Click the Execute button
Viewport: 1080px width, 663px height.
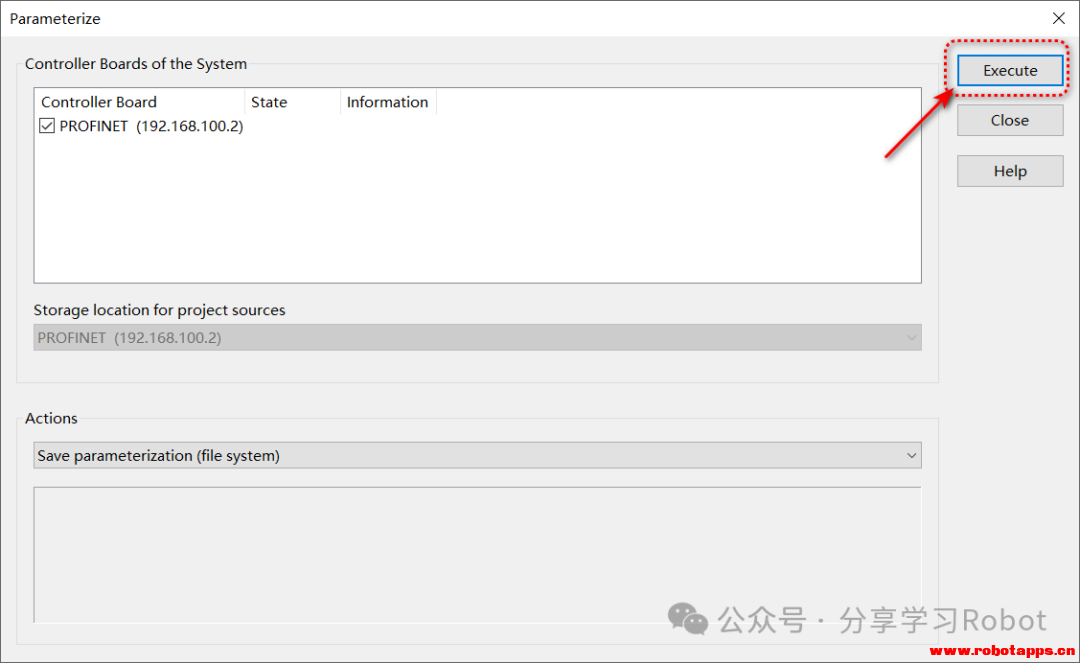(1010, 70)
